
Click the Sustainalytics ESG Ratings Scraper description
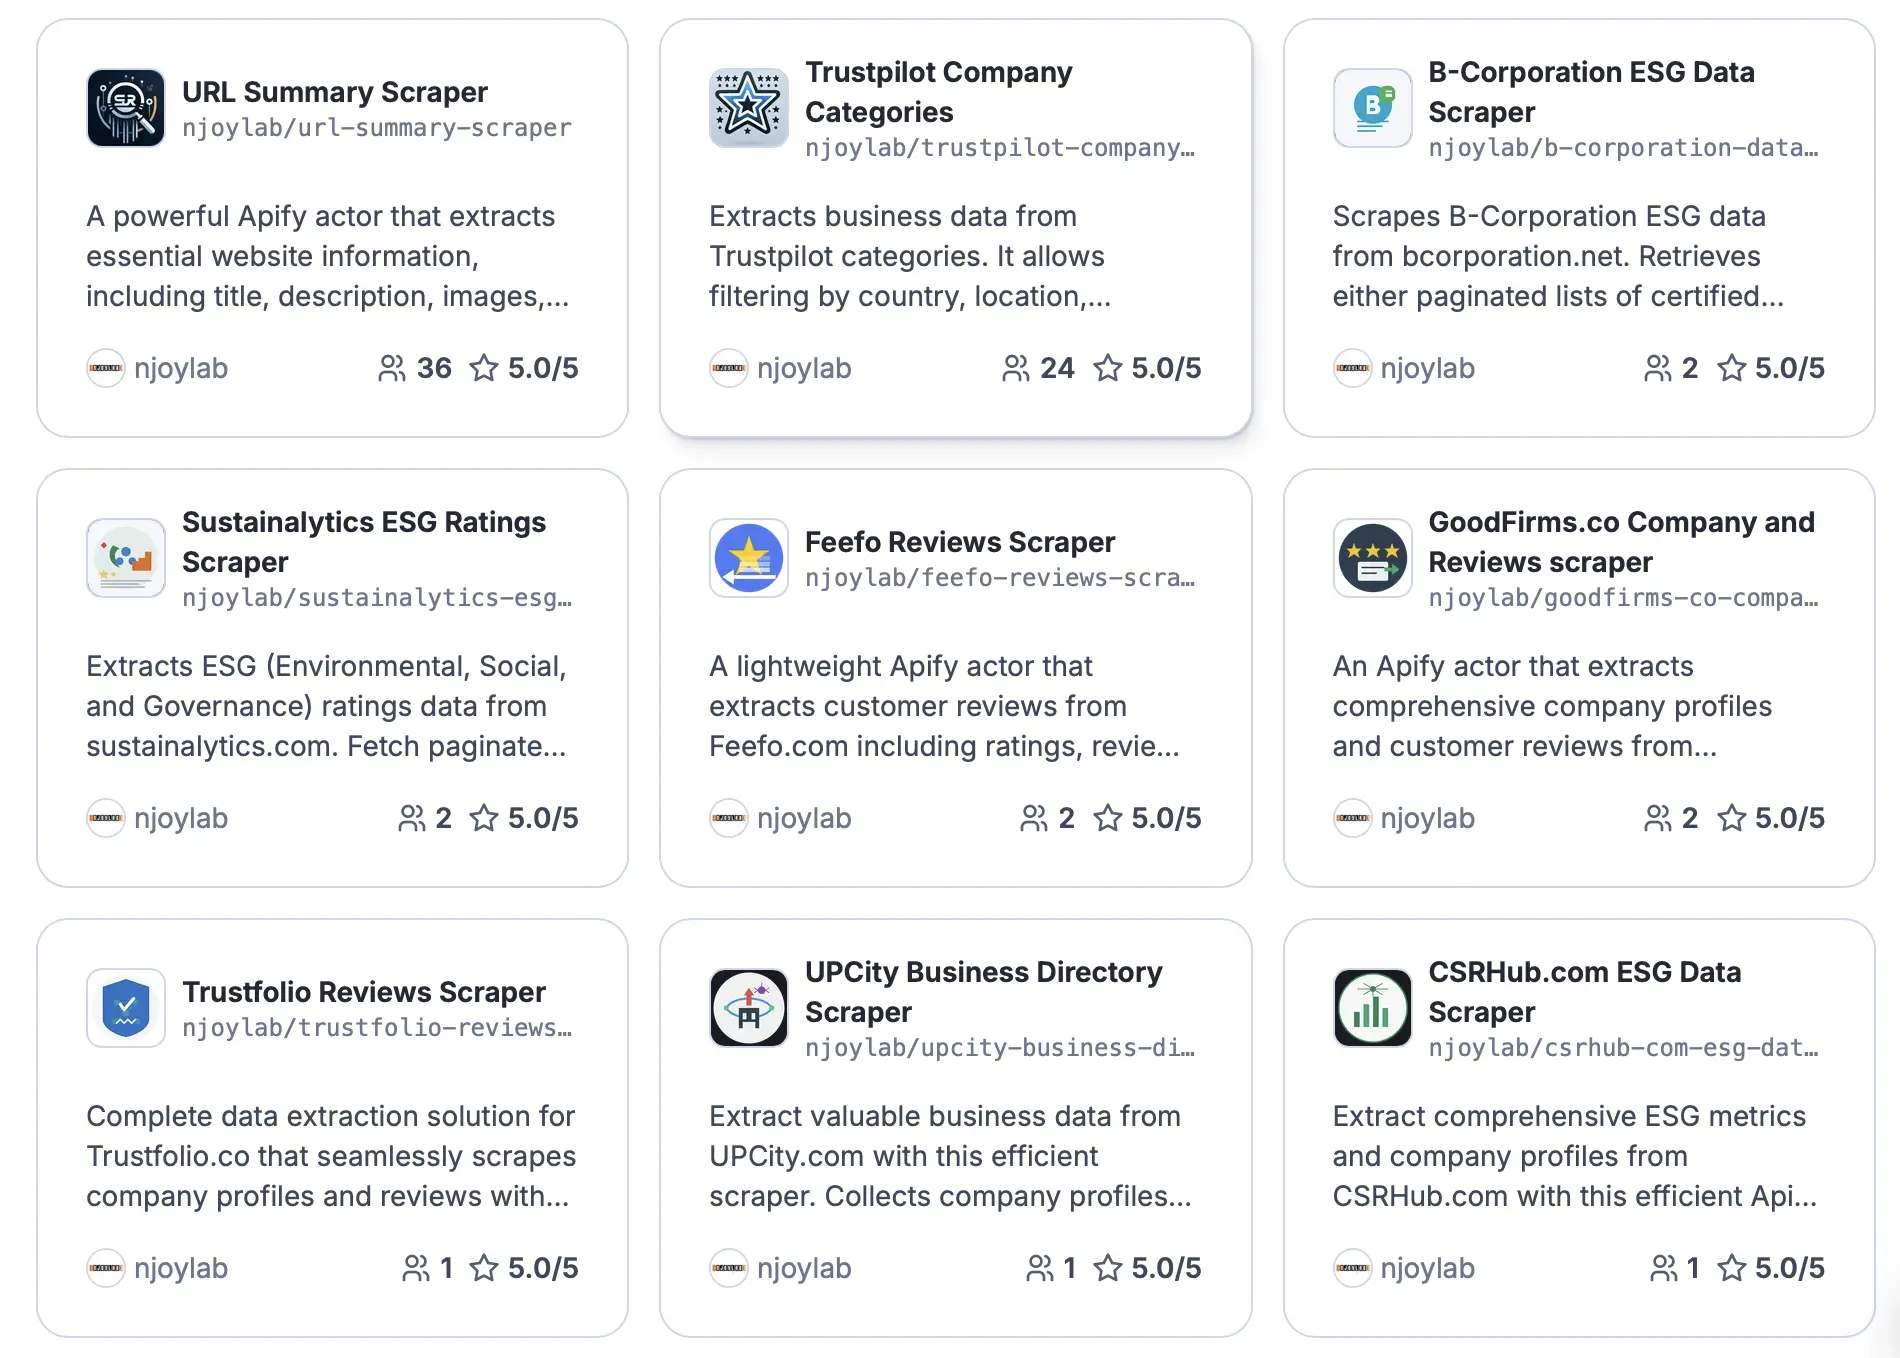[x=327, y=706]
